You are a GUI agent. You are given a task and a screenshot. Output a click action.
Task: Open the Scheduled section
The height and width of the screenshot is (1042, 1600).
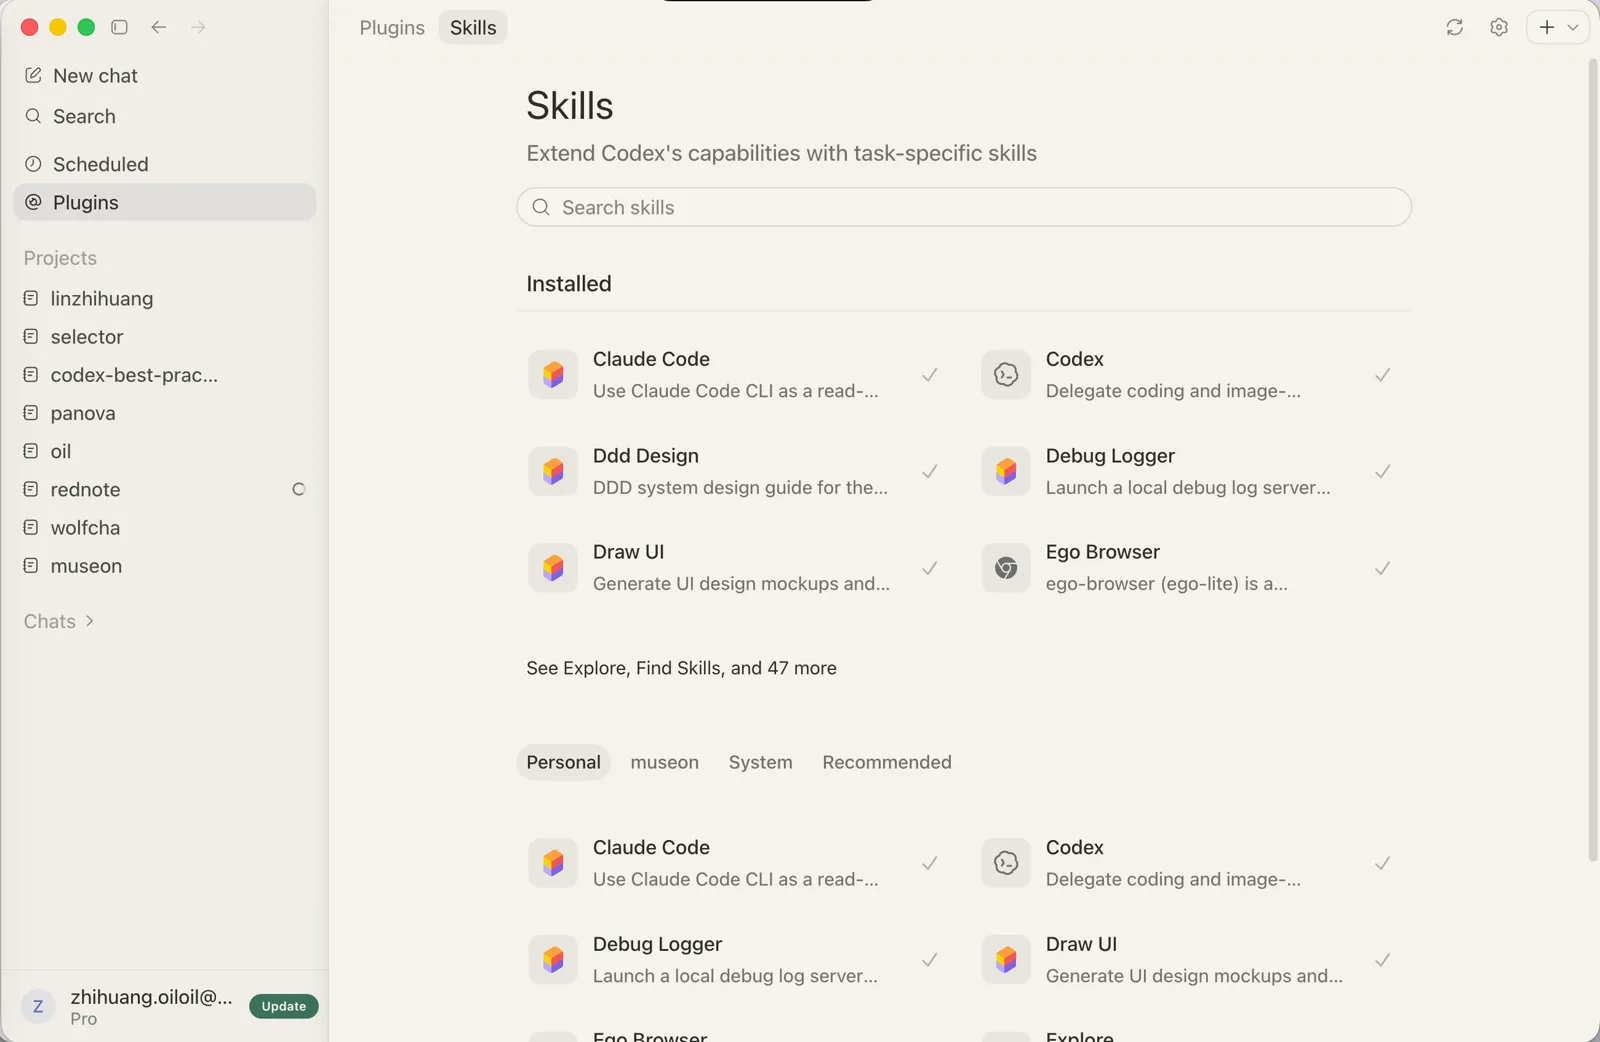click(x=165, y=164)
